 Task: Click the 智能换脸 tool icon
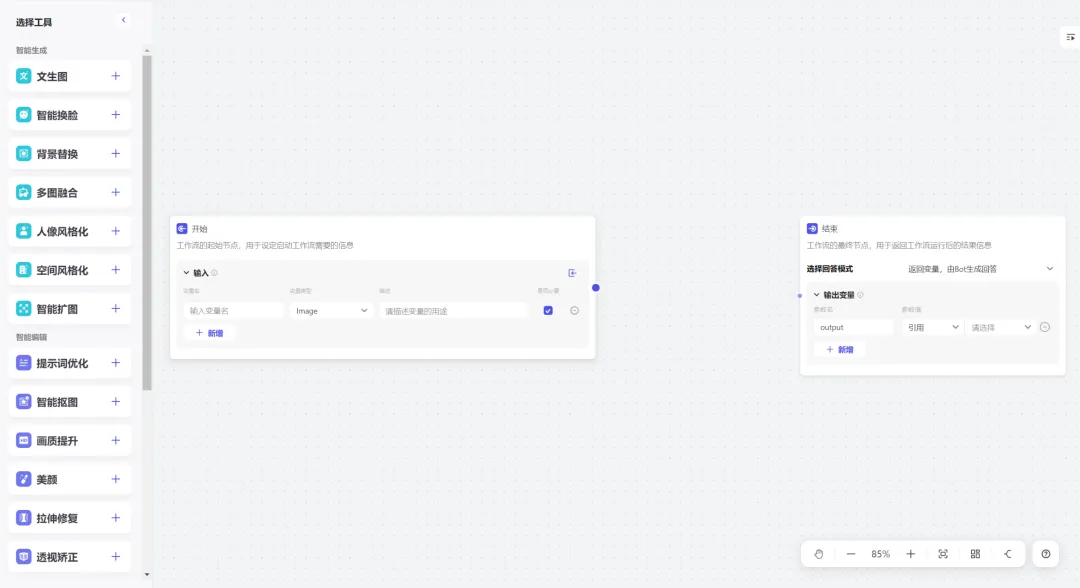23,115
